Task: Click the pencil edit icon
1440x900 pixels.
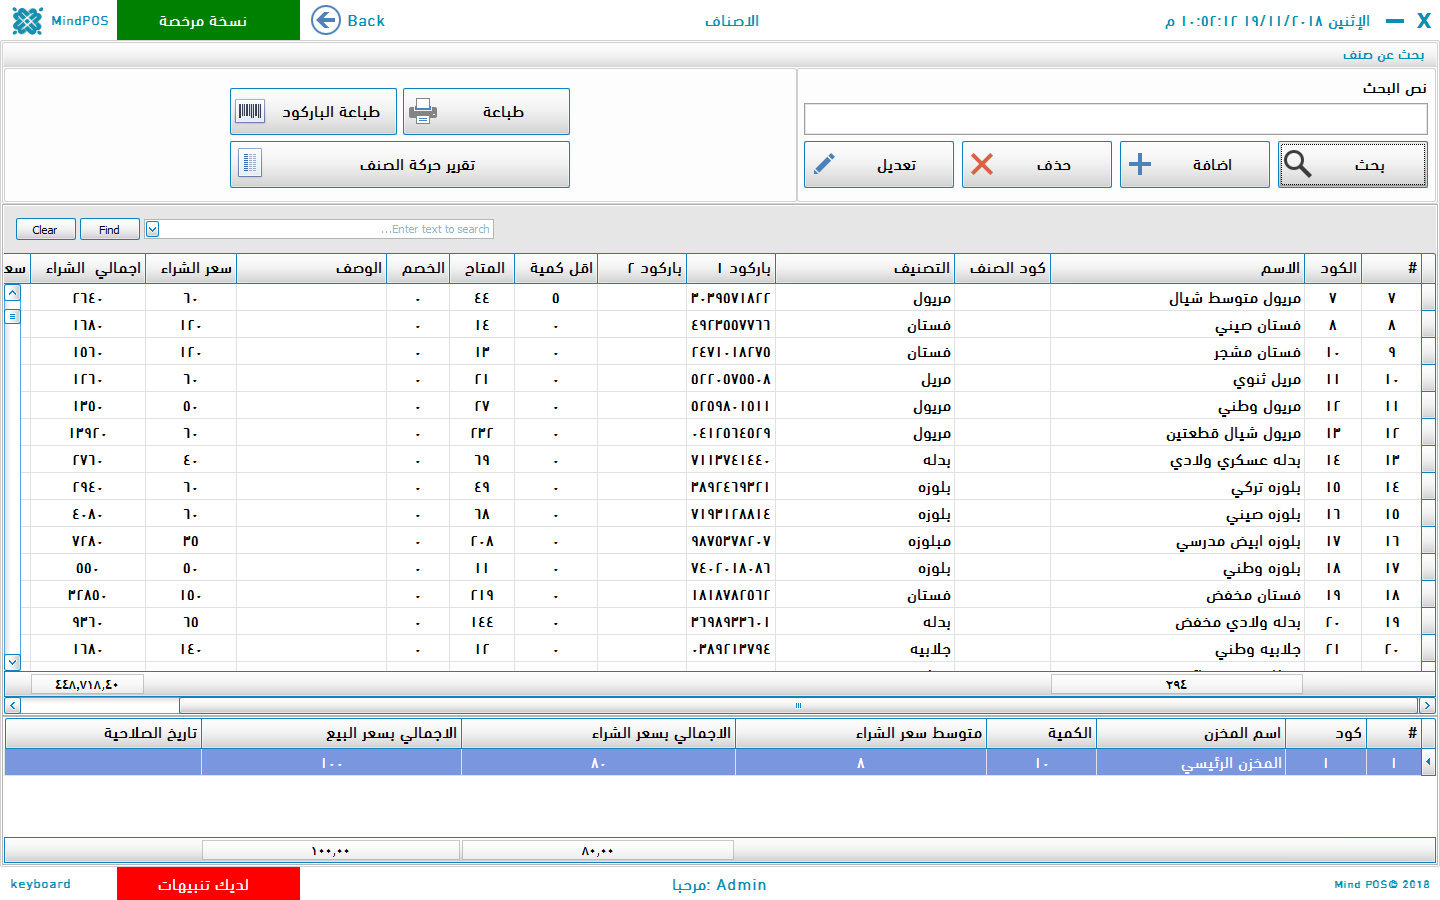Action: (x=824, y=164)
